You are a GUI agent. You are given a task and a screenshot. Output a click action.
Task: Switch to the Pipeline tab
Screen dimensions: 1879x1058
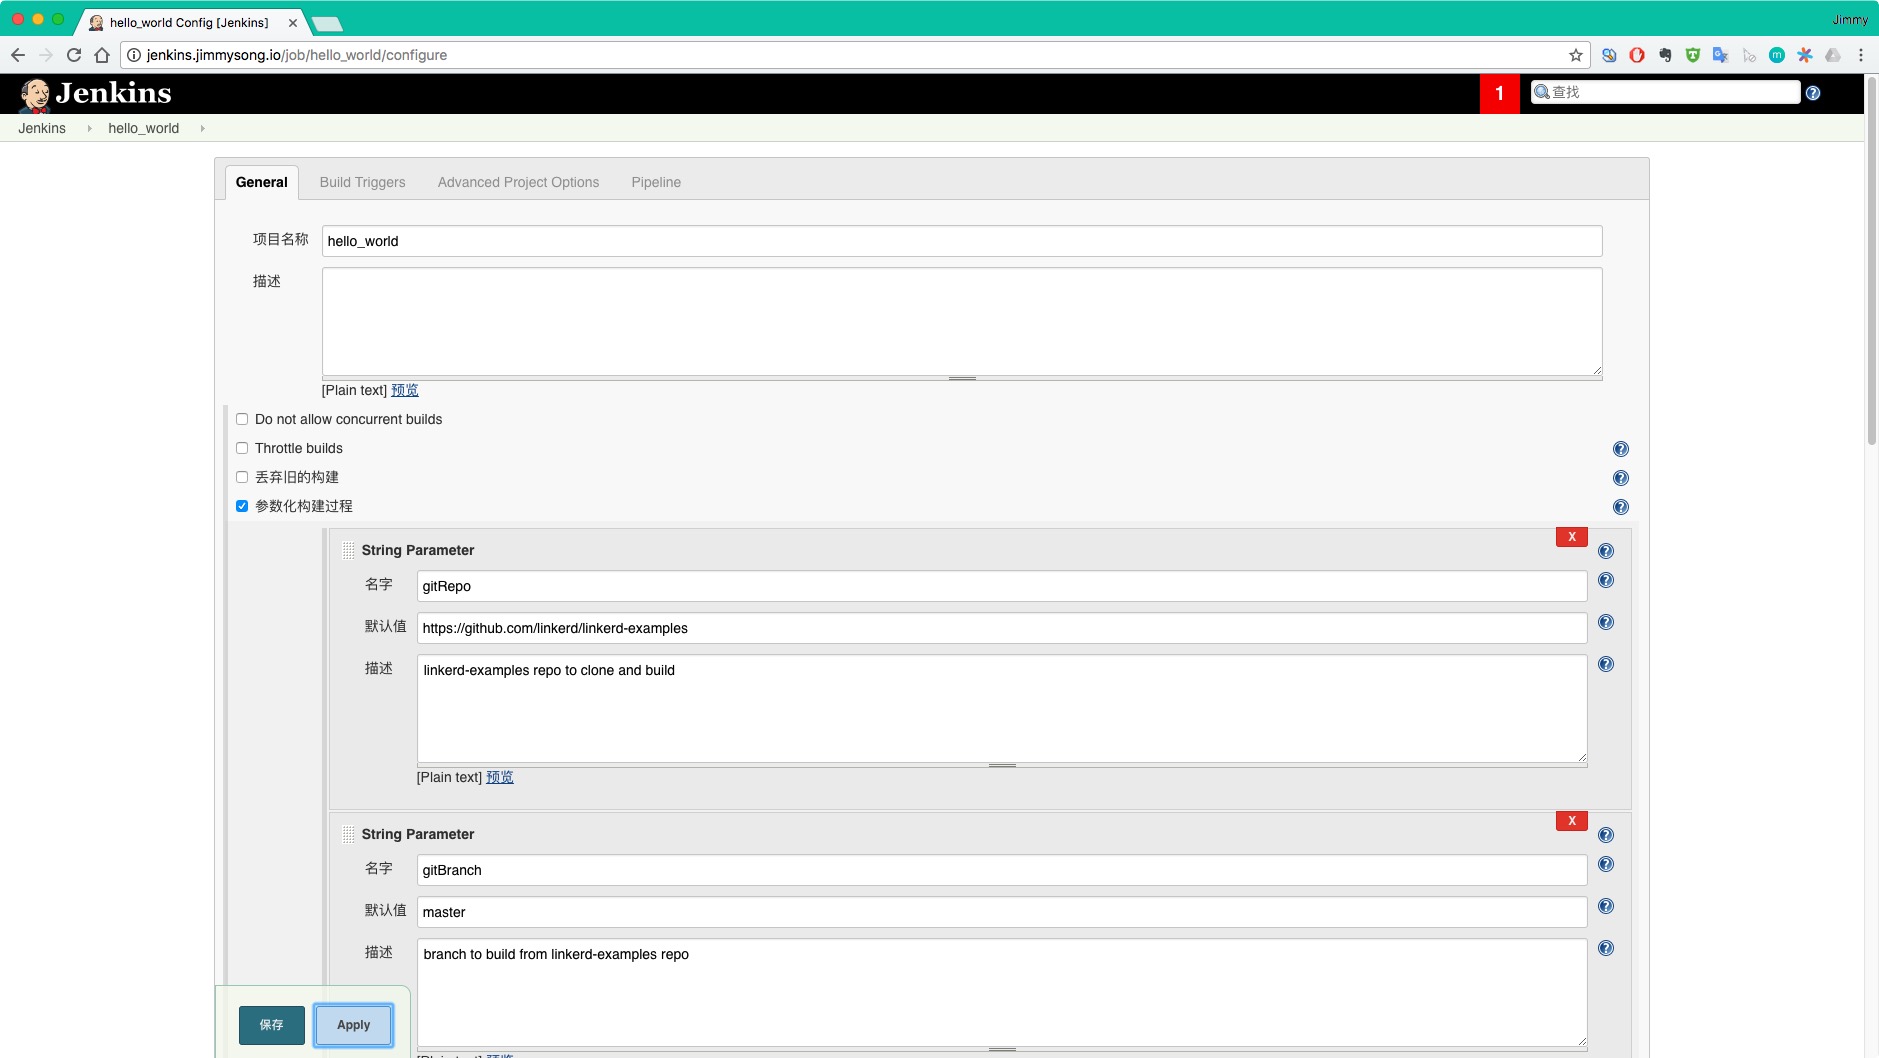(656, 182)
